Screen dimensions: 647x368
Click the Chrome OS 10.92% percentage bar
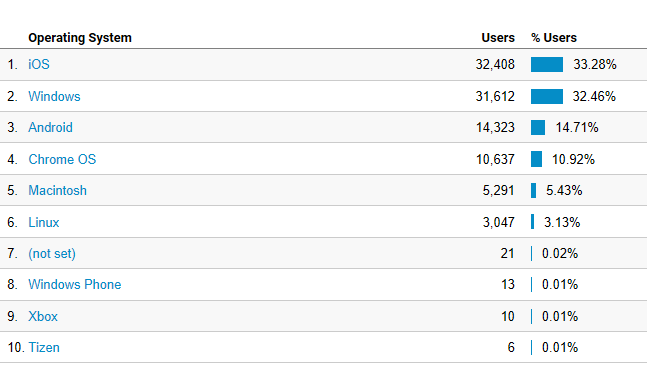click(536, 159)
